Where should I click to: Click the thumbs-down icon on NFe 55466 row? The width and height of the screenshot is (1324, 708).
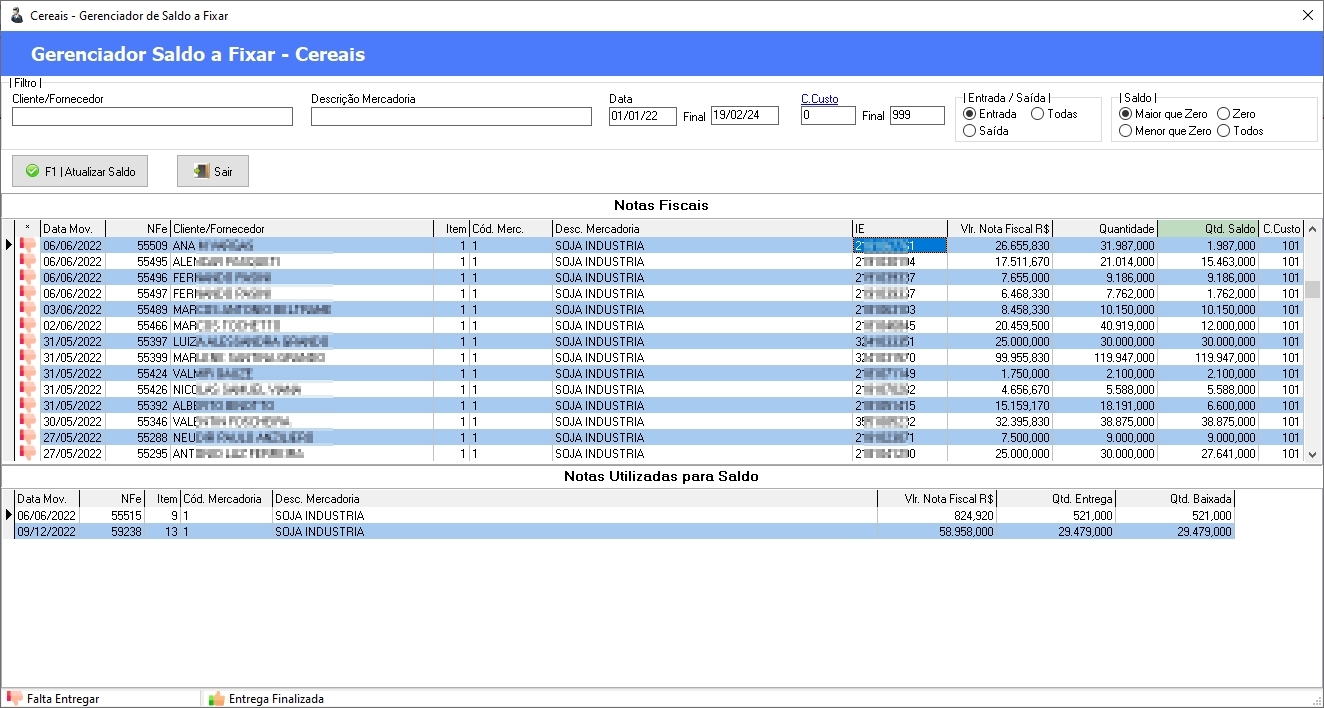pos(27,325)
